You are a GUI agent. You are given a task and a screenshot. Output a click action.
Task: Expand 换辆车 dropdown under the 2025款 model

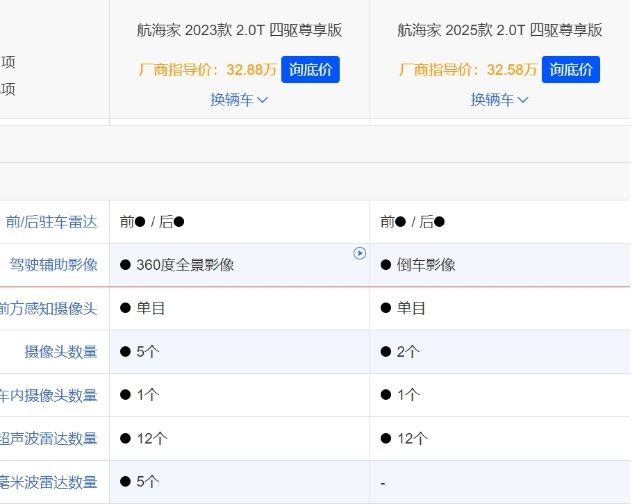(x=499, y=99)
